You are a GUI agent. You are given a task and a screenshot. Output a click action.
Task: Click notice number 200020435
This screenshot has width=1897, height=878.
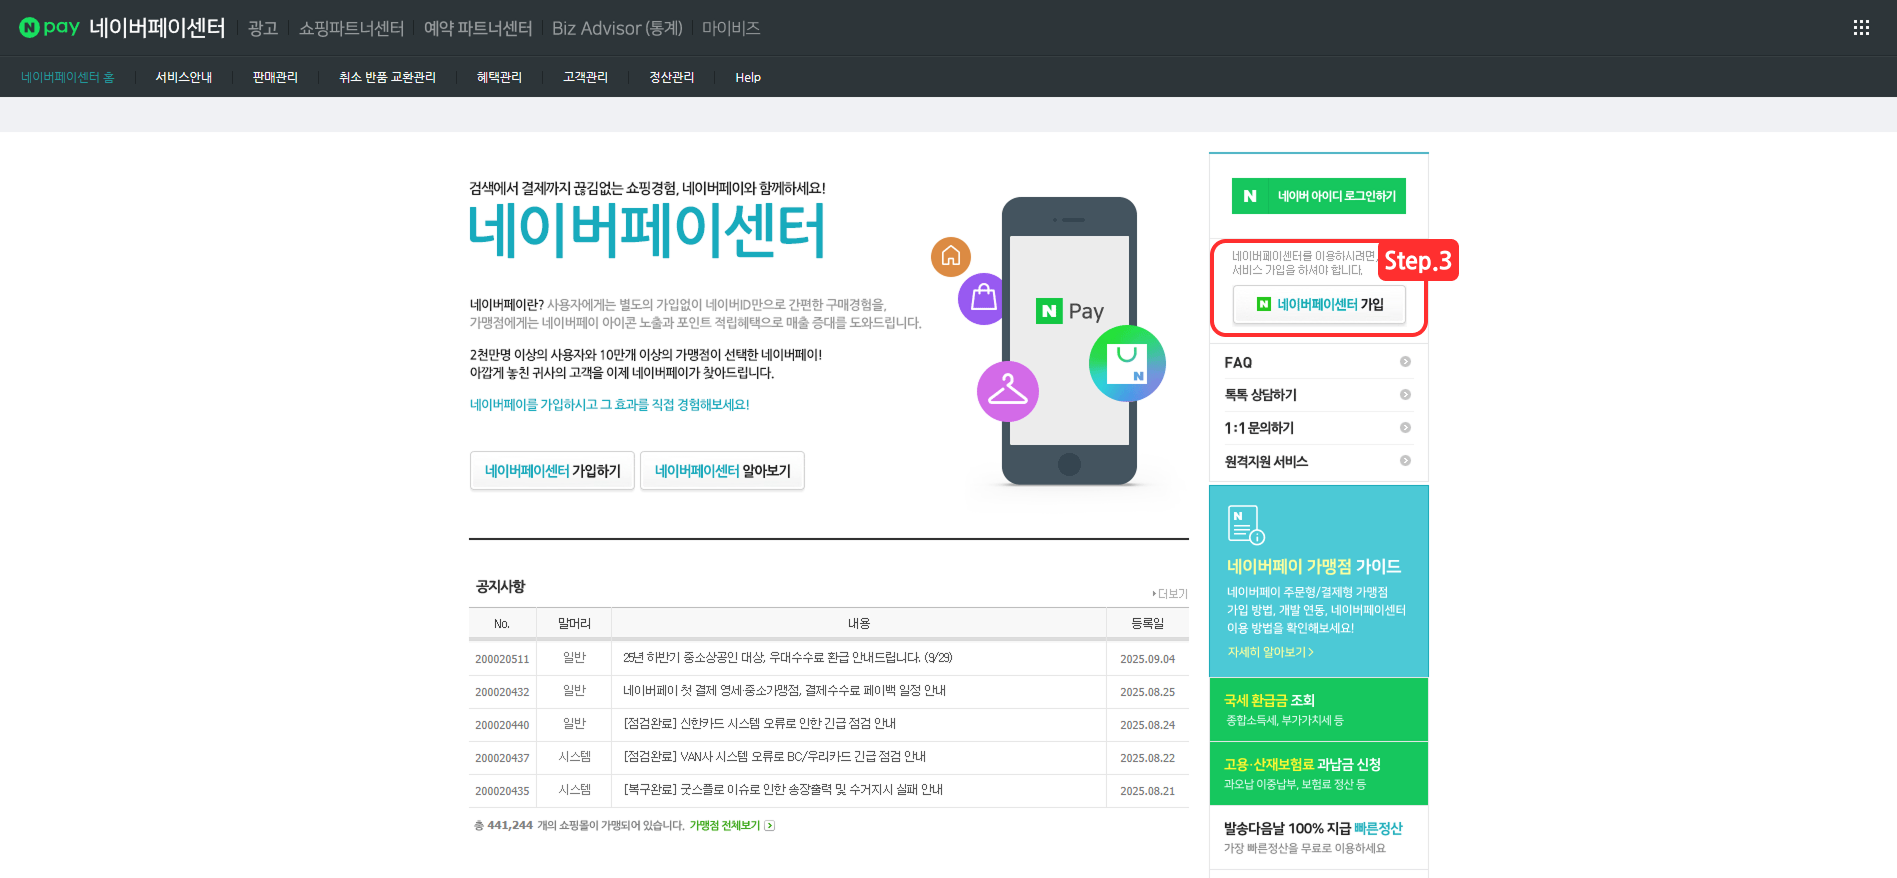502,791
